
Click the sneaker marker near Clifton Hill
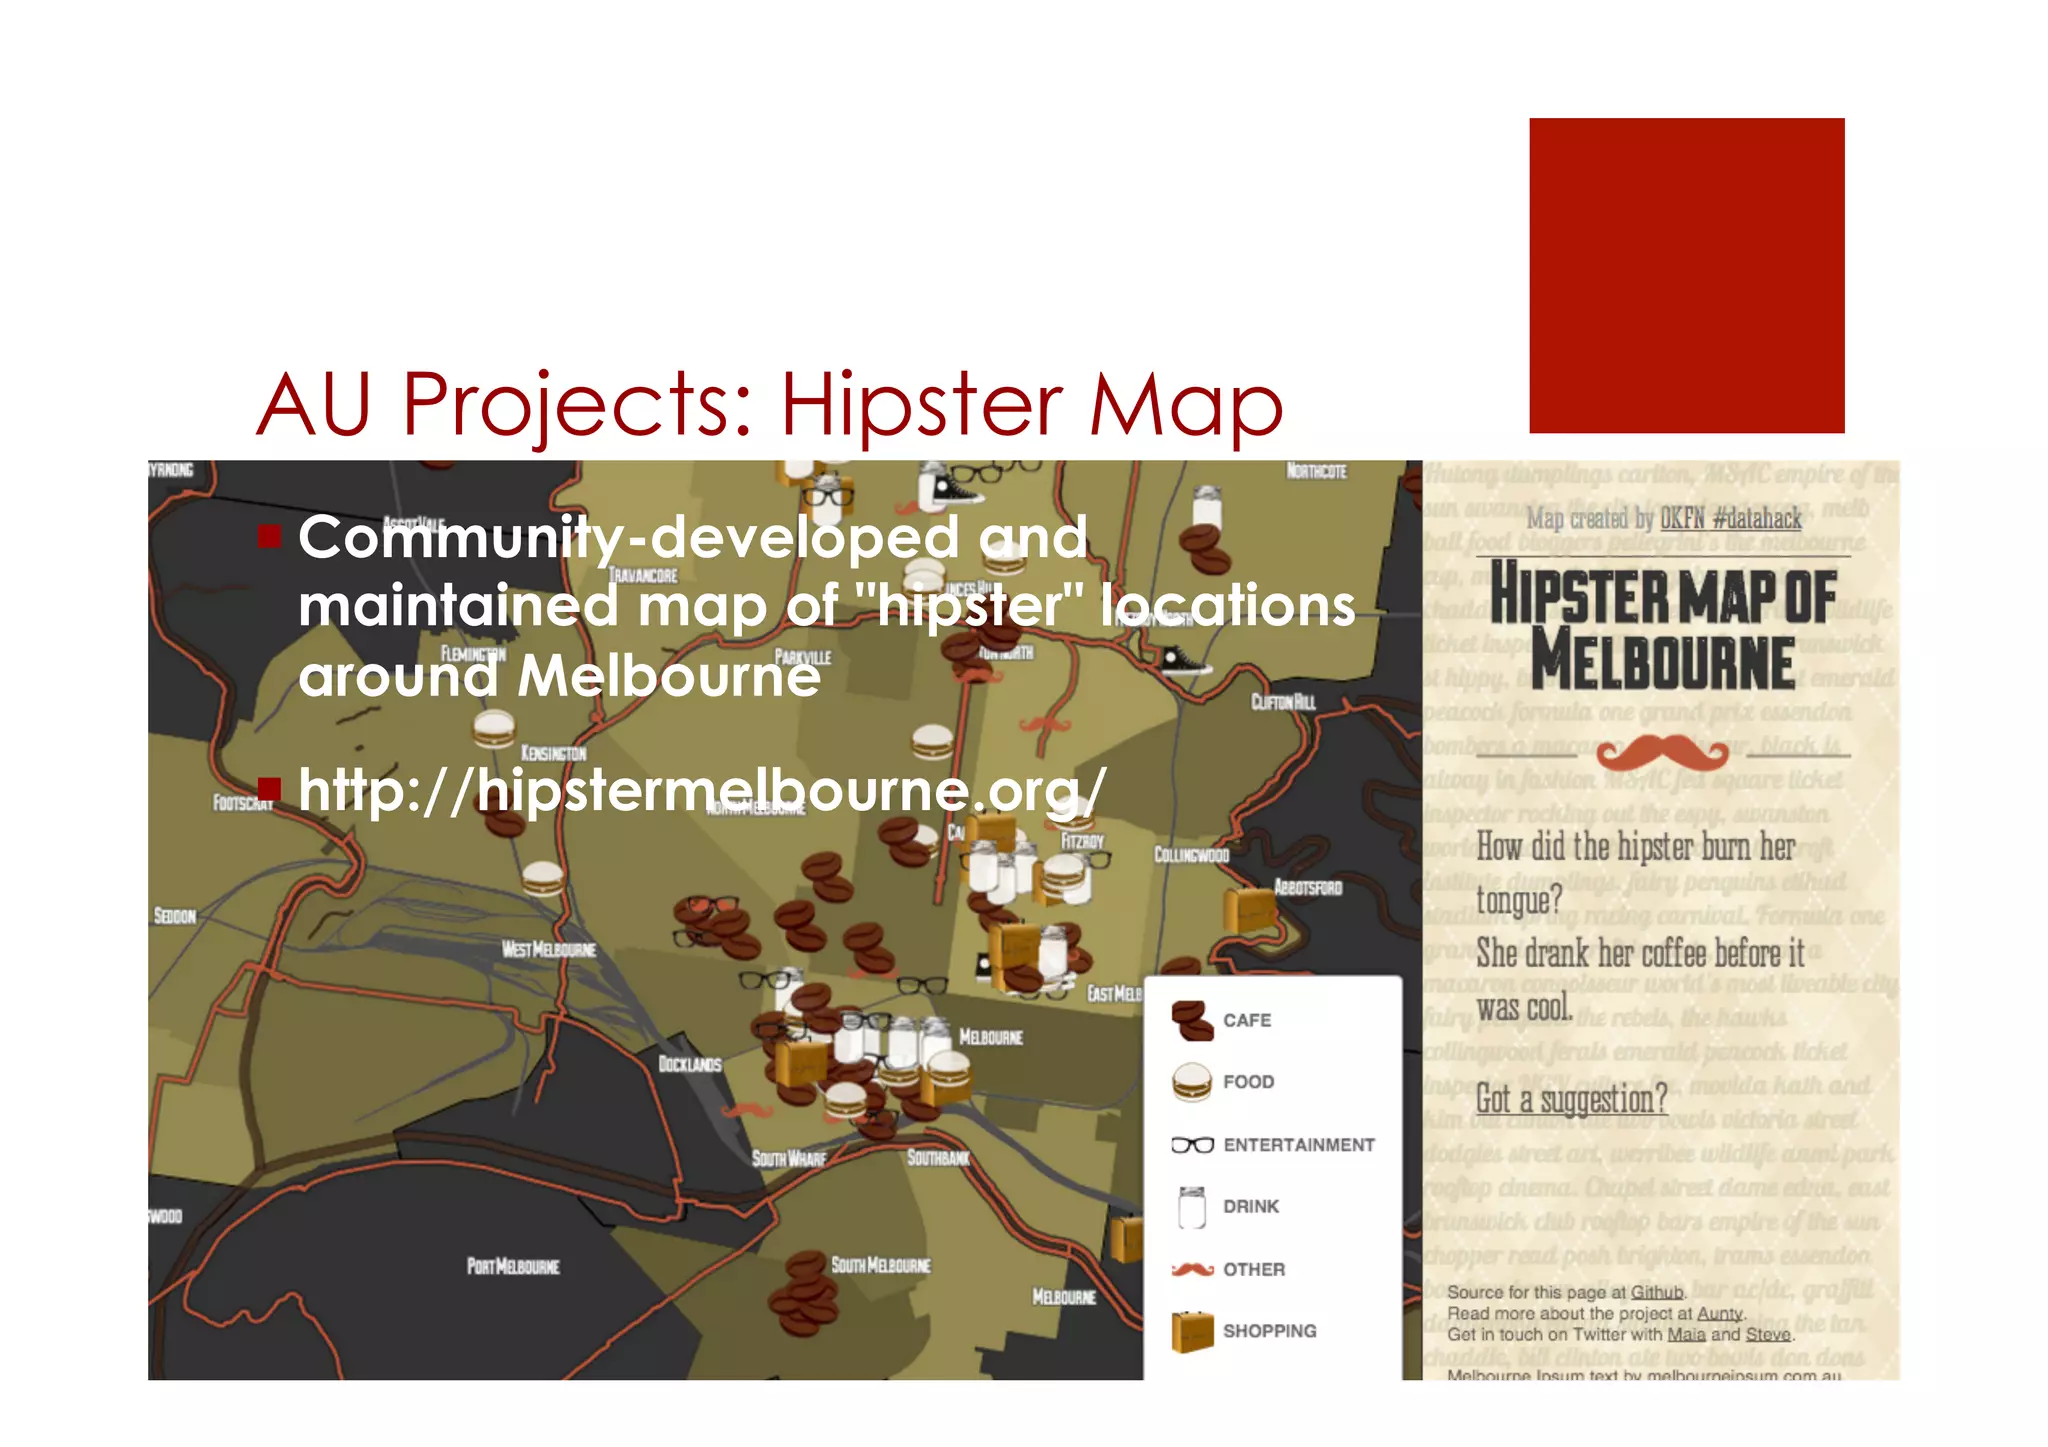tap(1183, 661)
